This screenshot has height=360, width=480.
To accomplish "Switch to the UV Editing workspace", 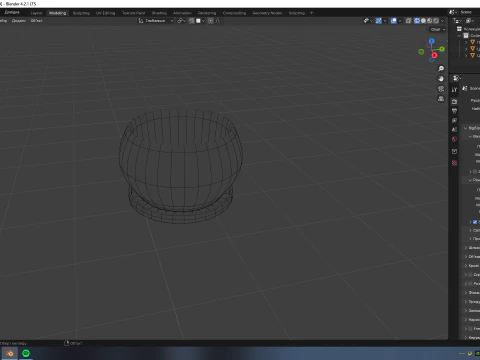I will coord(105,13).
